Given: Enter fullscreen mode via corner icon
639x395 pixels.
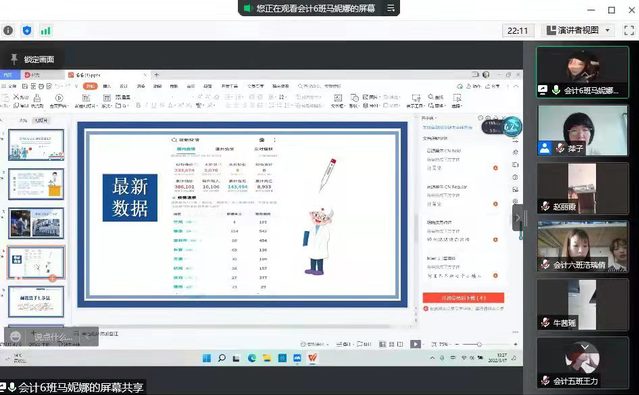Looking at the screenshot, I should [x=629, y=30].
